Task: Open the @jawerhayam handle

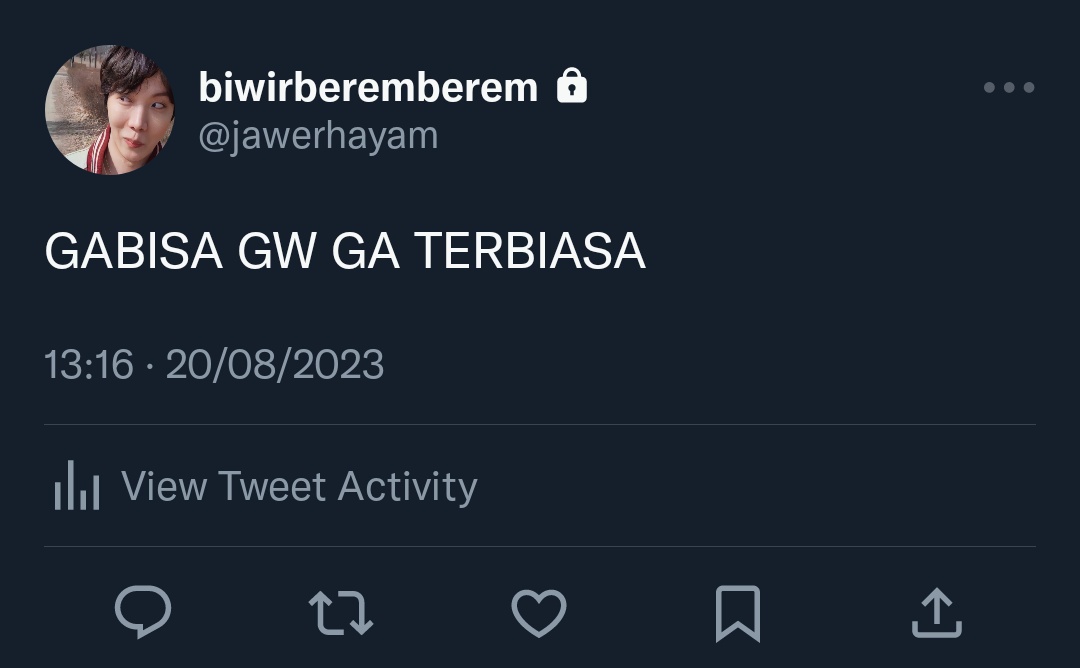Action: tap(318, 136)
